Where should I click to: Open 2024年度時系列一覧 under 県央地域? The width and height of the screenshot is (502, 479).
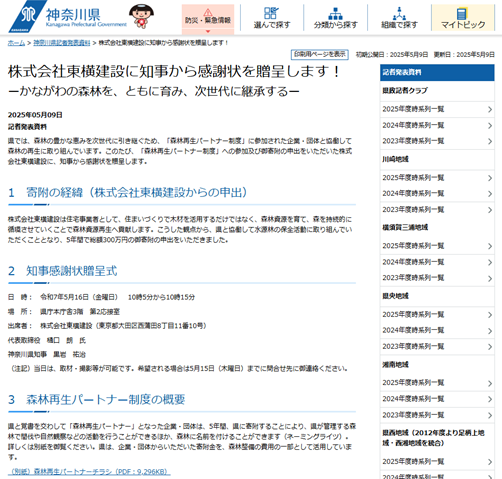(437, 330)
